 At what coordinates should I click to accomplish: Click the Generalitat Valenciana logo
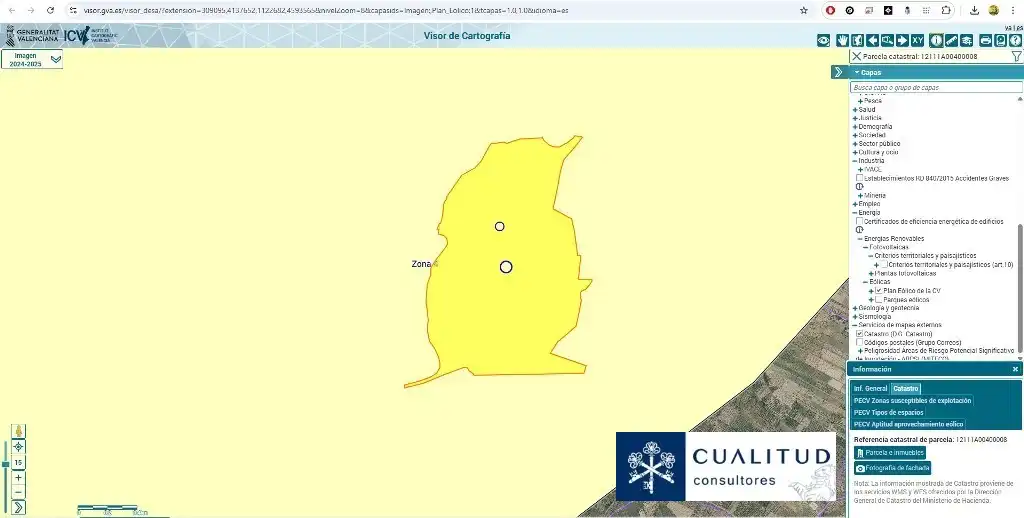tap(33, 35)
